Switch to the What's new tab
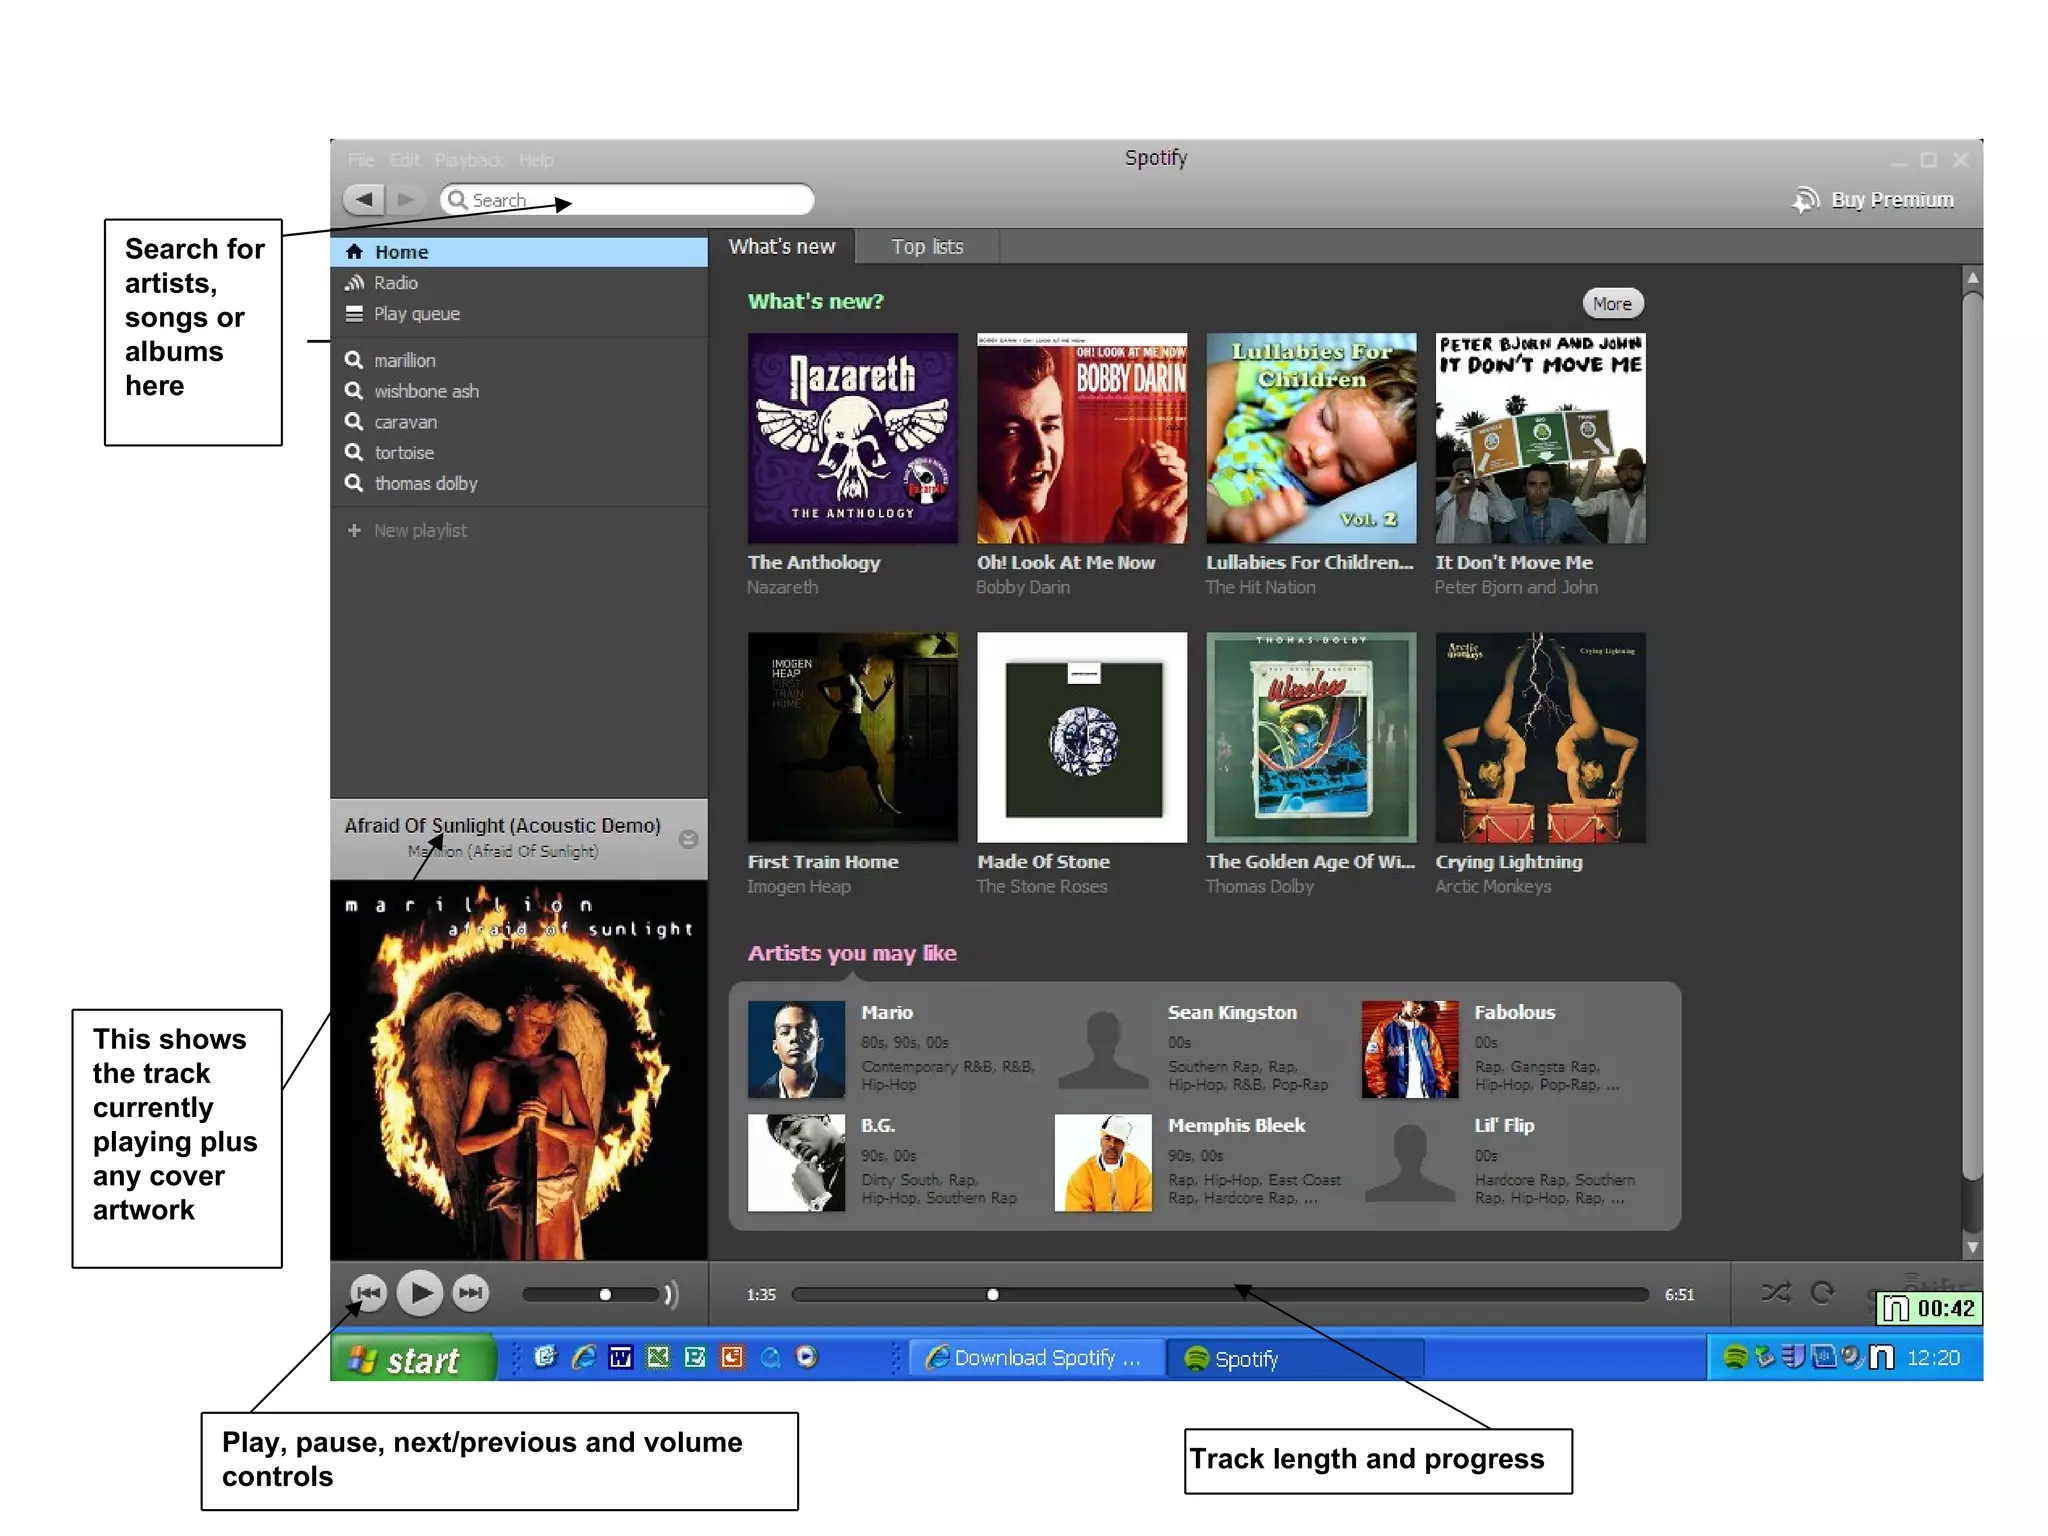The image size is (2048, 1536). coord(782,247)
